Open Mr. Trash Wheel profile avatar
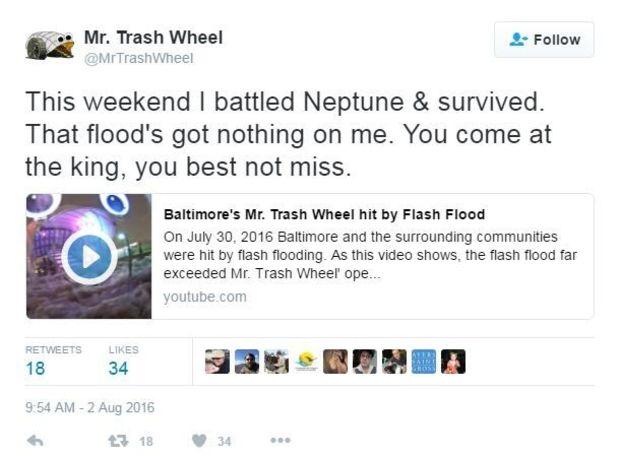The image size is (620, 457). 50,45
